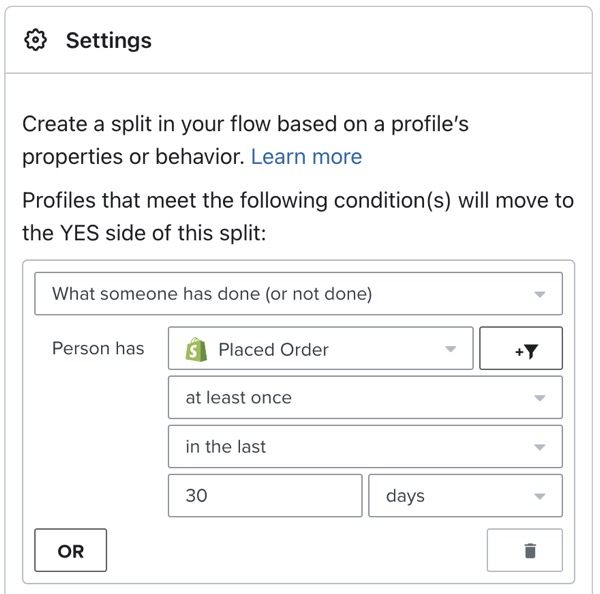
Task: Add an OR condition
Action: tap(71, 551)
